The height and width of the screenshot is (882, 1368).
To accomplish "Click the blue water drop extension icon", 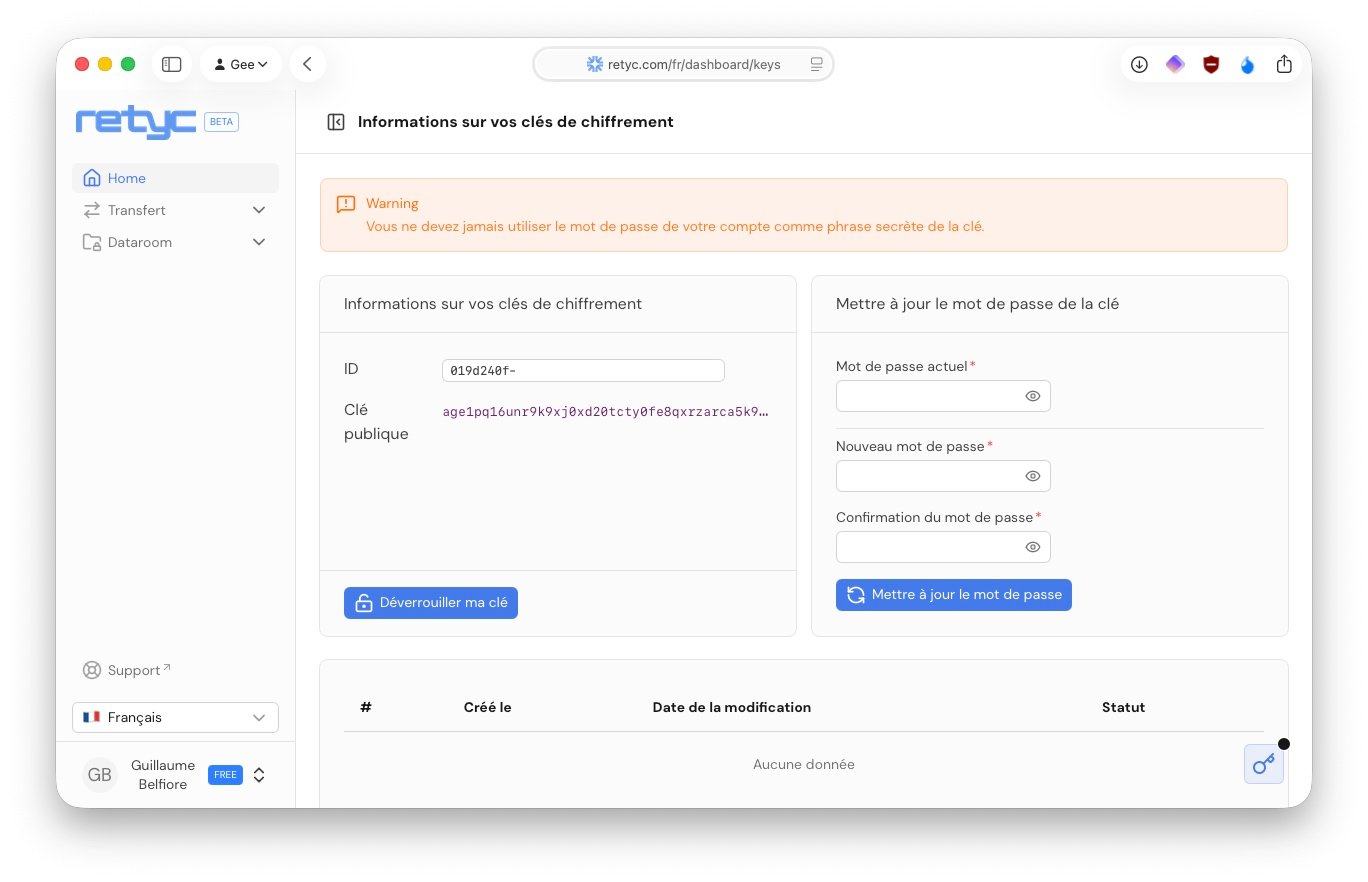I will tap(1247, 64).
